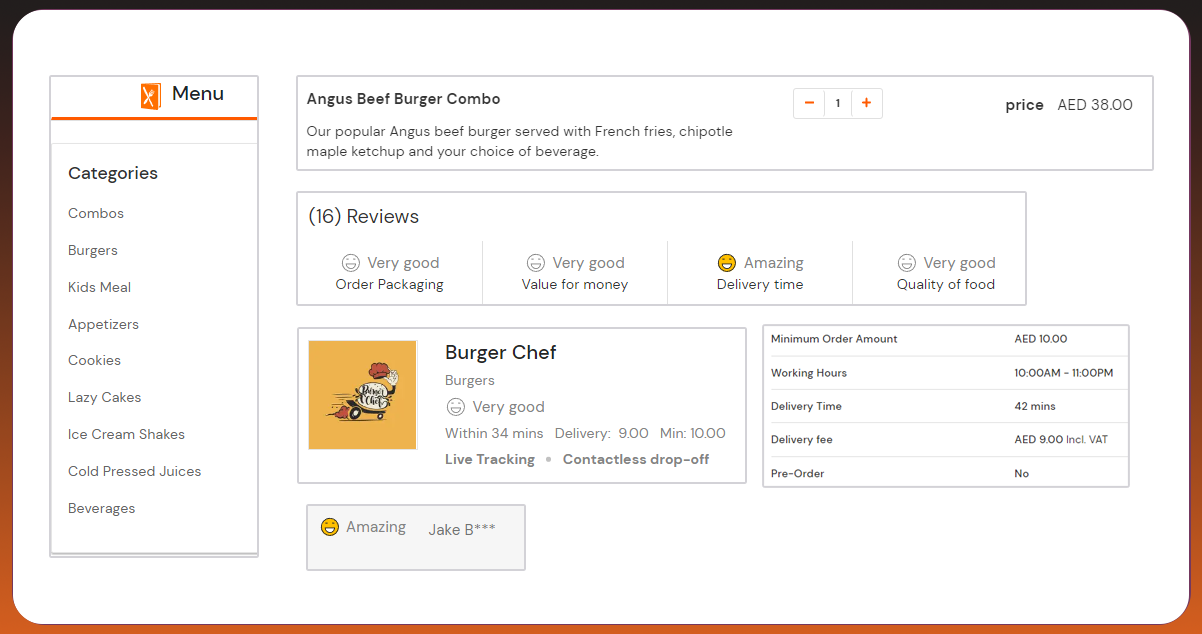The width and height of the screenshot is (1202, 634).
Task: Click the Value for money smiley icon
Action: point(536,263)
